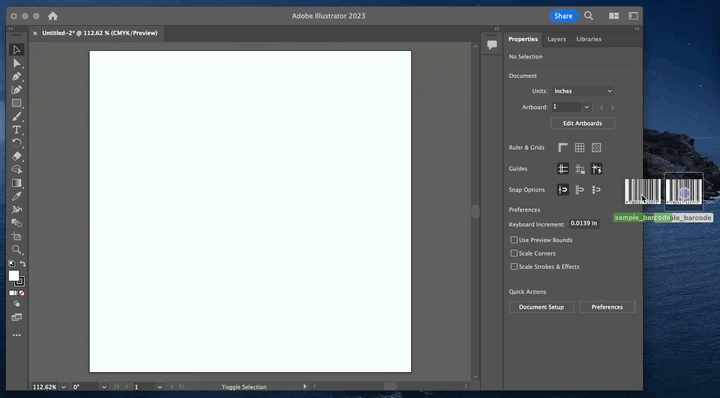
Task: Select the Direct Selection tool
Action: point(17,63)
